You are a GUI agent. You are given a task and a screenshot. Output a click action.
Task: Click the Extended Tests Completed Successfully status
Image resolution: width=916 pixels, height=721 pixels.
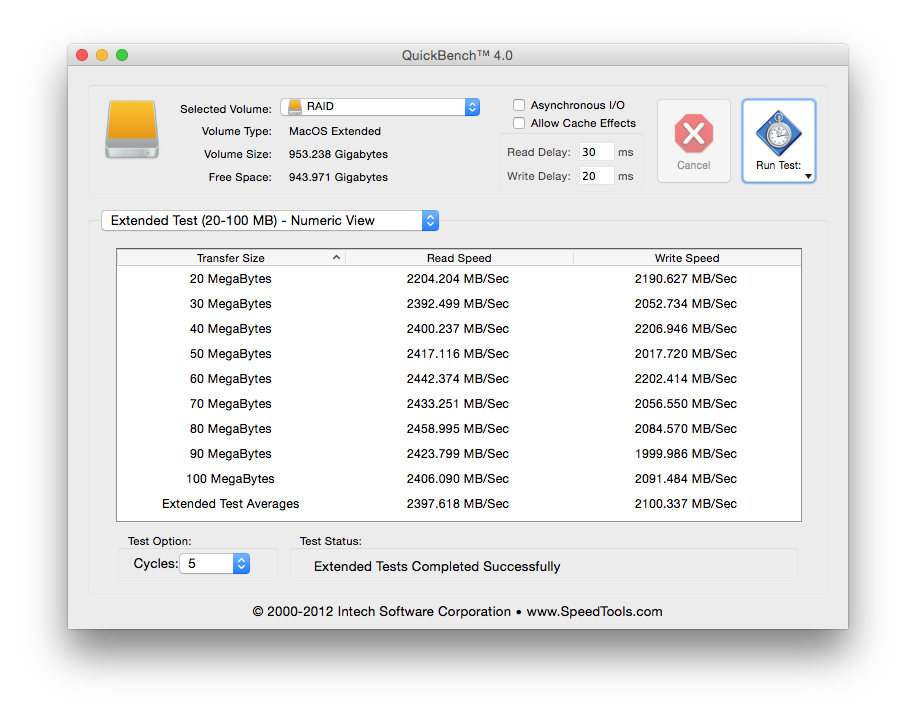pyautogui.click(x=437, y=566)
